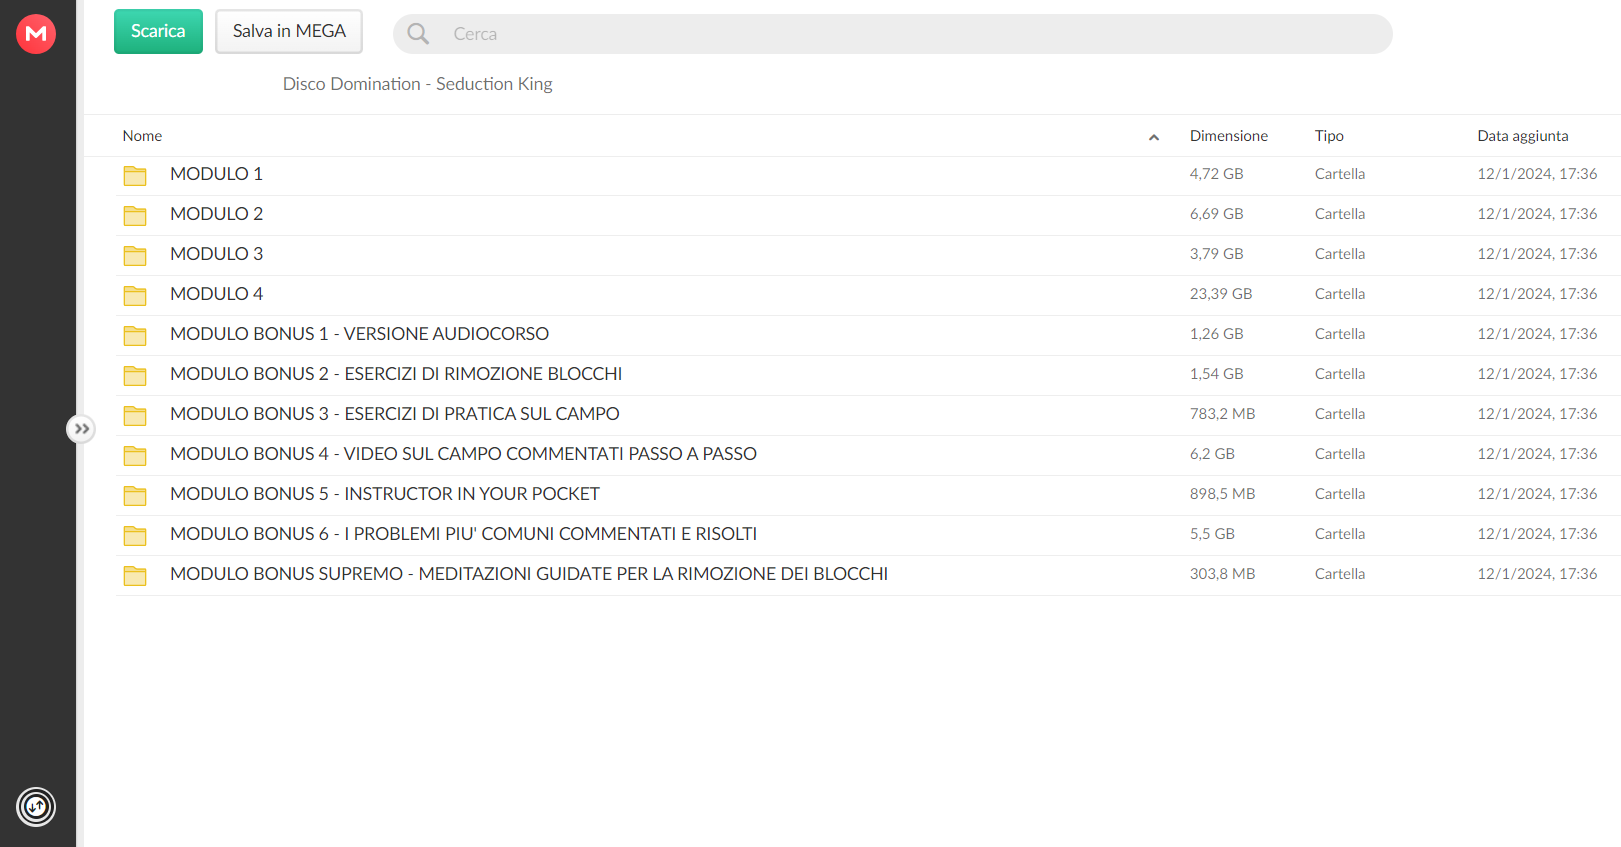This screenshot has width=1621, height=847.
Task: Click the MODULO BONUS 2 folder icon
Action: (x=135, y=375)
